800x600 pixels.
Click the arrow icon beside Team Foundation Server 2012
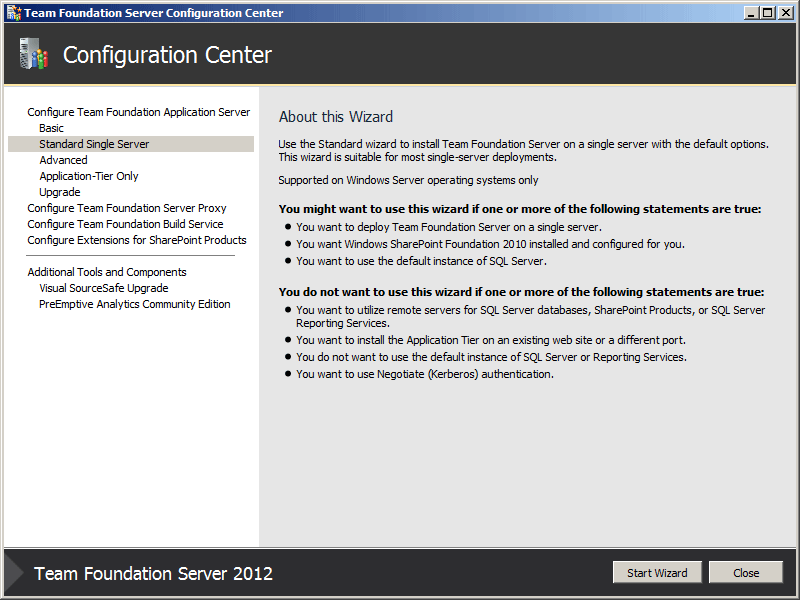pyautogui.click(x=14, y=573)
